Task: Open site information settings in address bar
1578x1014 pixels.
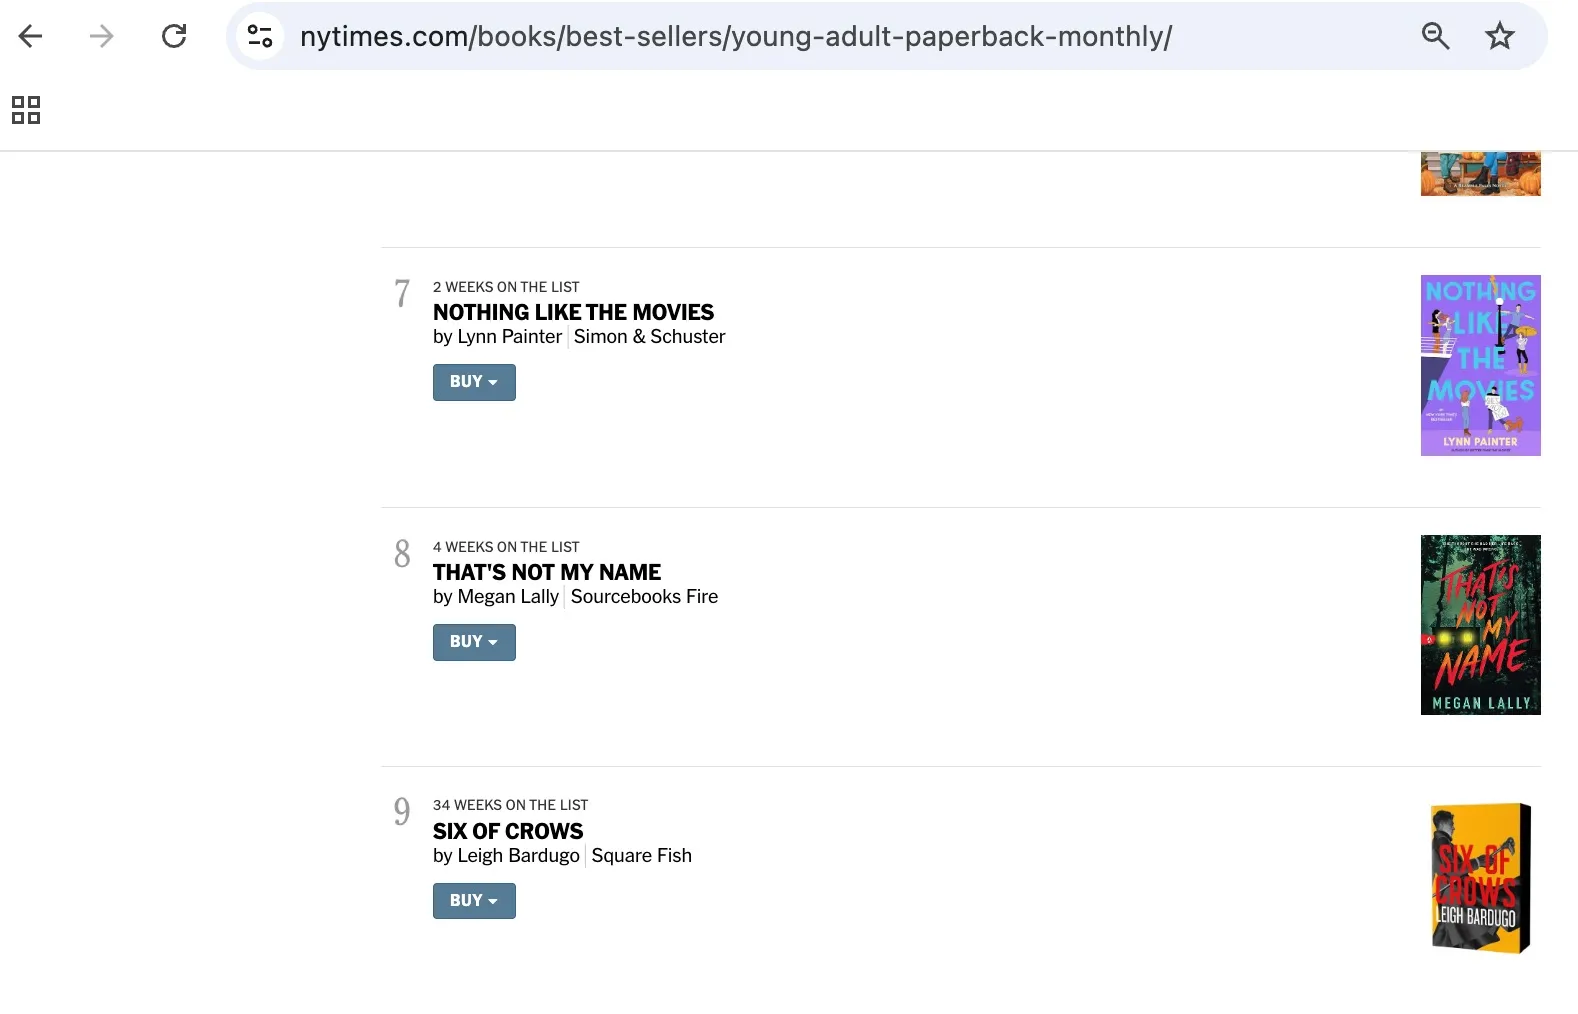Action: (x=260, y=36)
